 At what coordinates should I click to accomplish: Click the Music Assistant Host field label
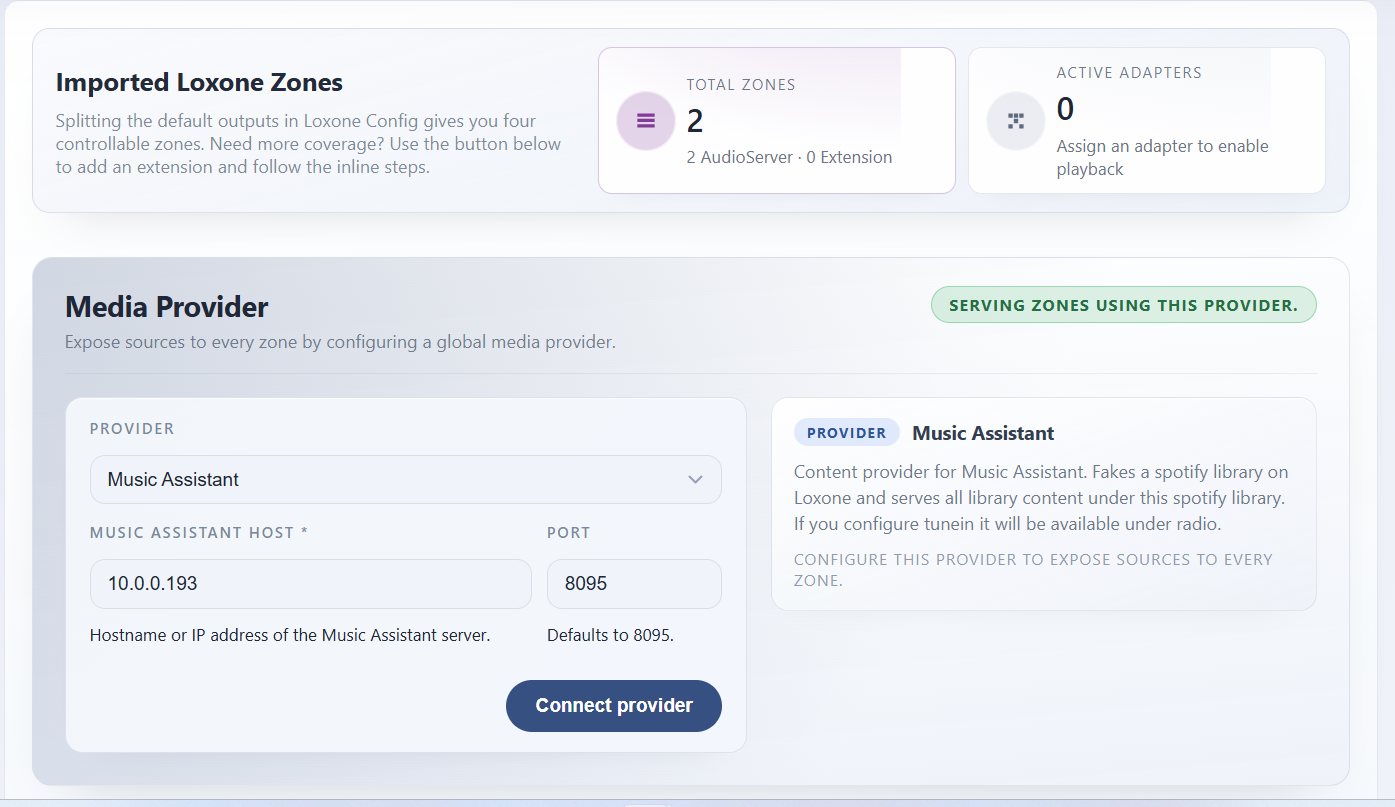(198, 533)
